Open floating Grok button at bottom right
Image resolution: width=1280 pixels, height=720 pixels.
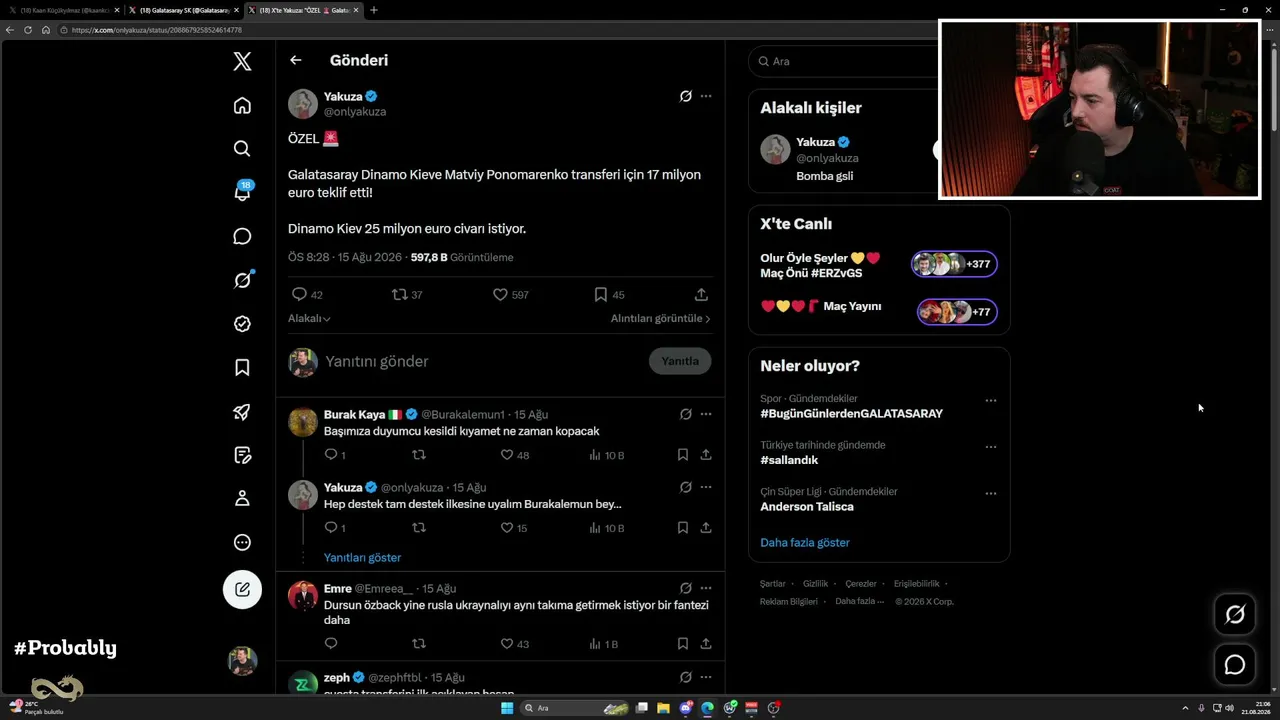pyautogui.click(x=1235, y=614)
